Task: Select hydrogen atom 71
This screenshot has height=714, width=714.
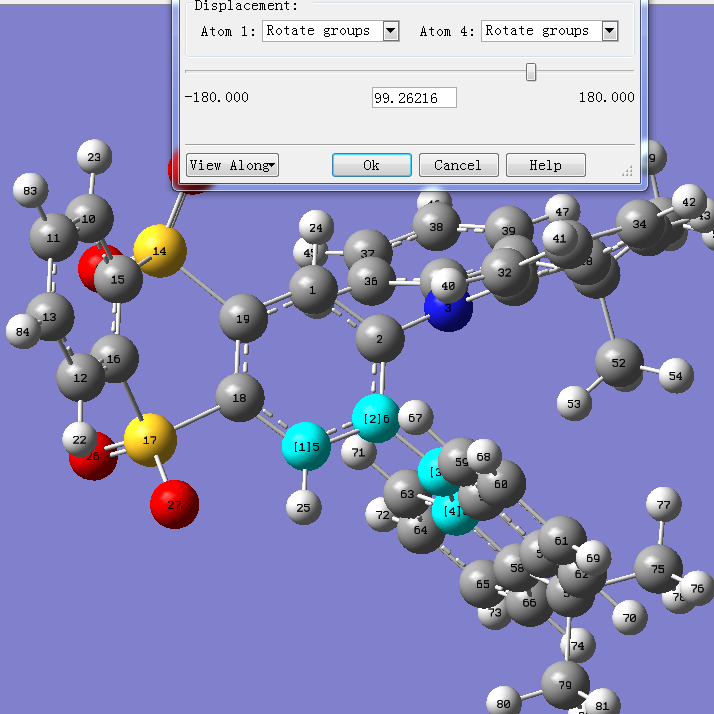Action: pyautogui.click(x=359, y=452)
